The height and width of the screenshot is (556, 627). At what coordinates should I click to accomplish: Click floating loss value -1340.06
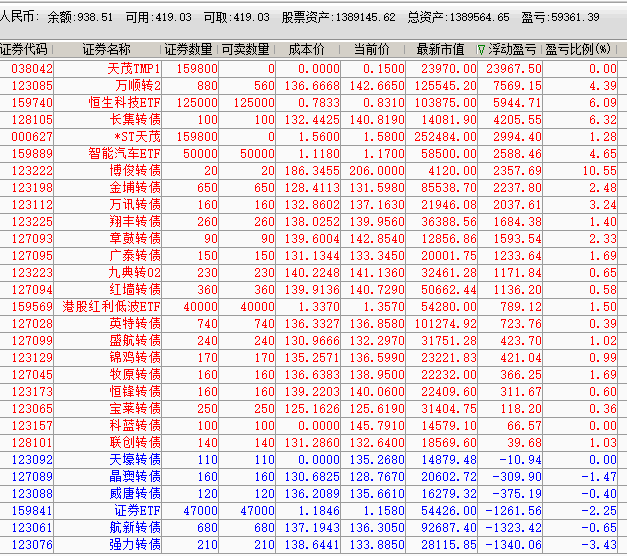[x=513, y=544]
